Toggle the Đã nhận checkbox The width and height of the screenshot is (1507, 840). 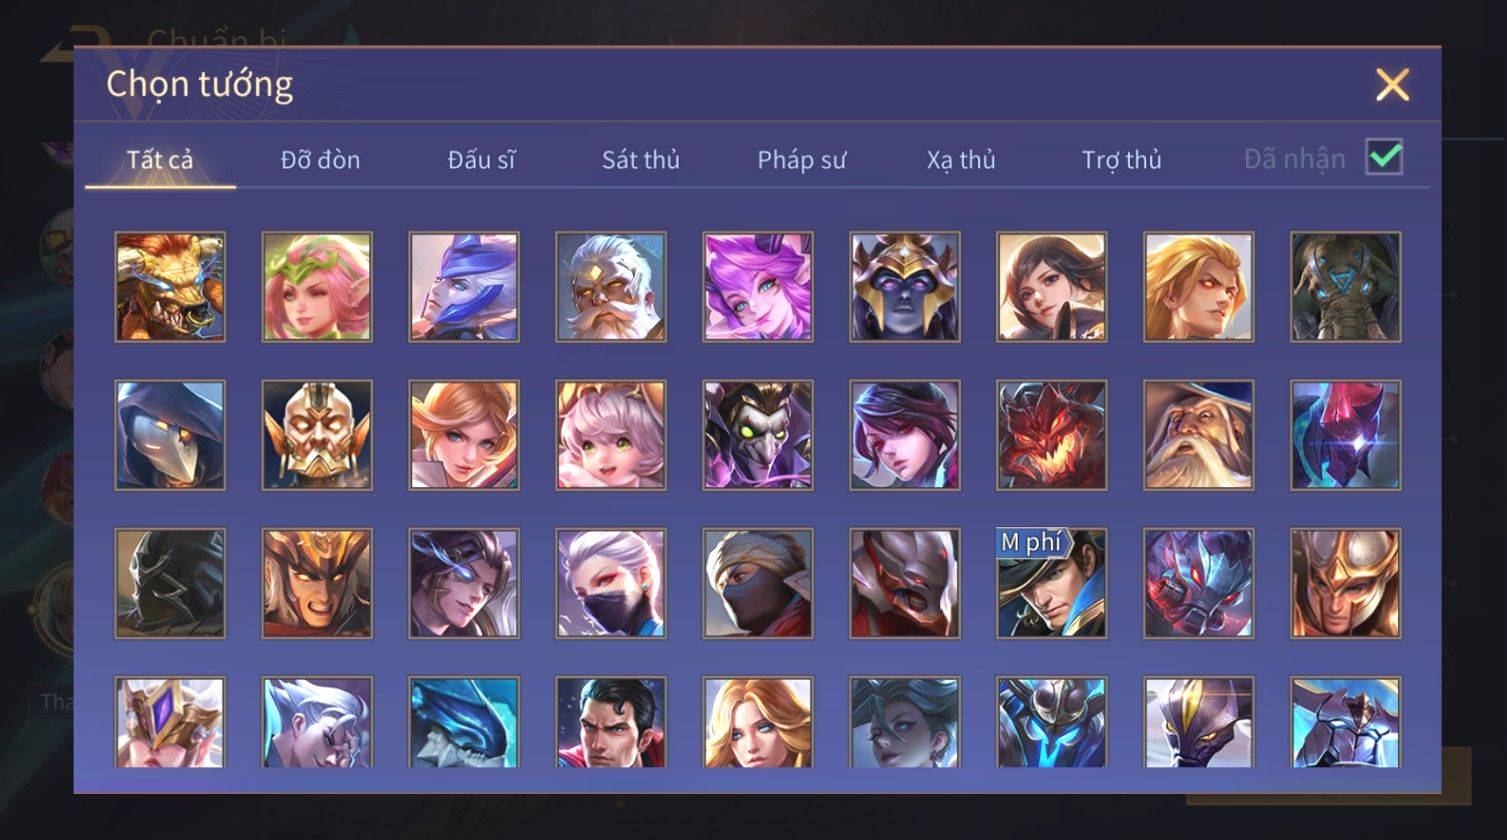[x=1384, y=158]
